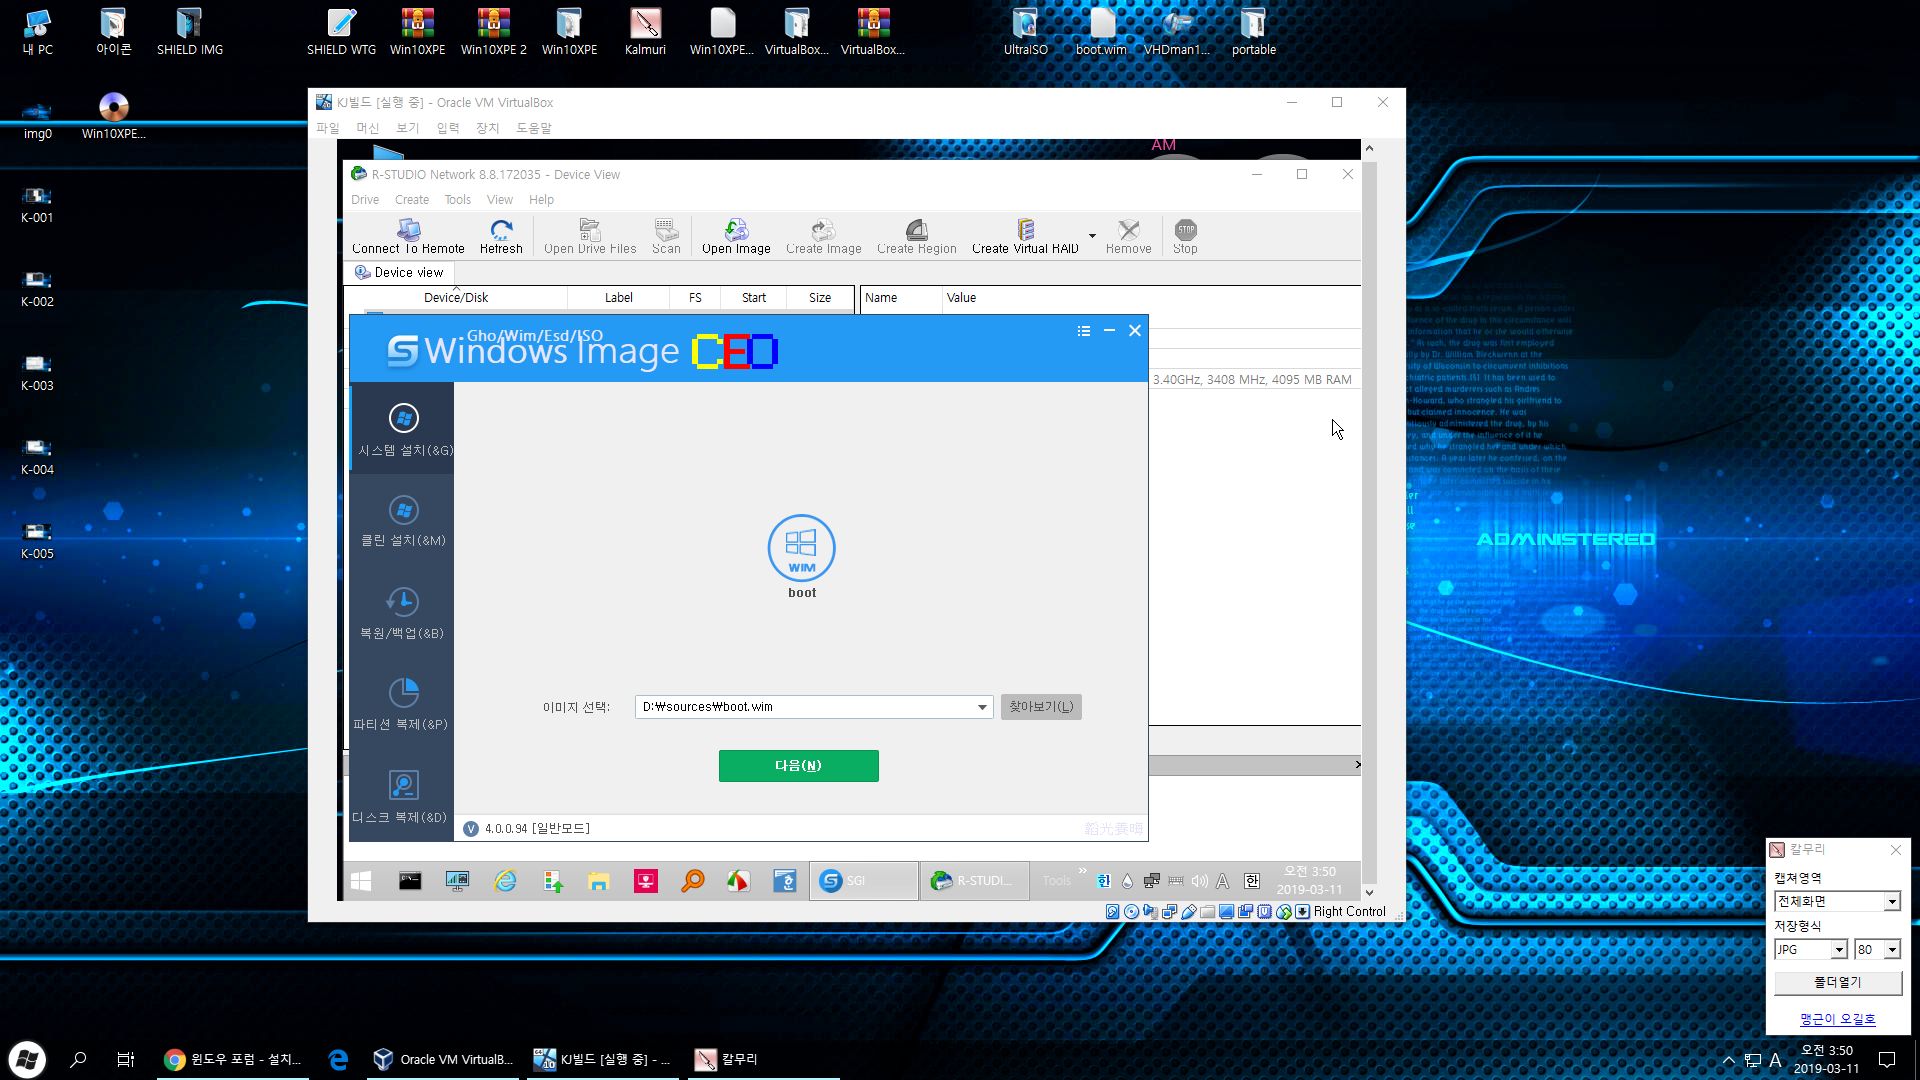Open file explorer folder icon in VM taskbar
This screenshot has height=1080, width=1920.
599,881
